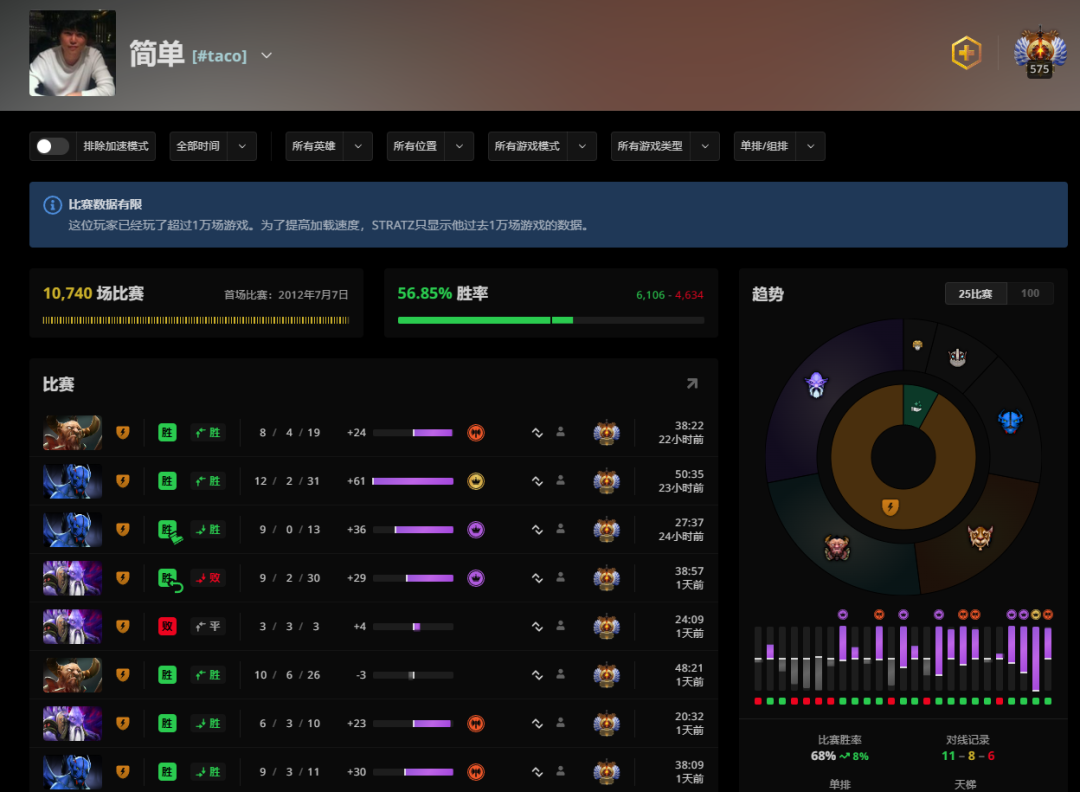Click the 56.85% 胜率 heading
The image size is (1080, 792).
[443, 293]
